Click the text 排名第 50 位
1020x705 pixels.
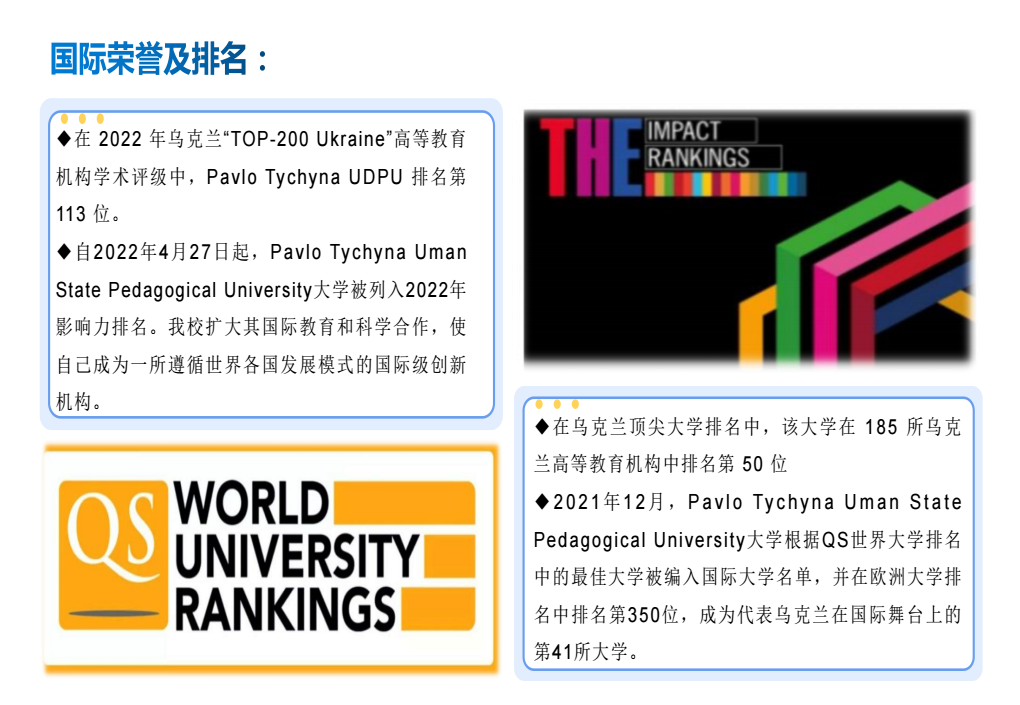732,464
